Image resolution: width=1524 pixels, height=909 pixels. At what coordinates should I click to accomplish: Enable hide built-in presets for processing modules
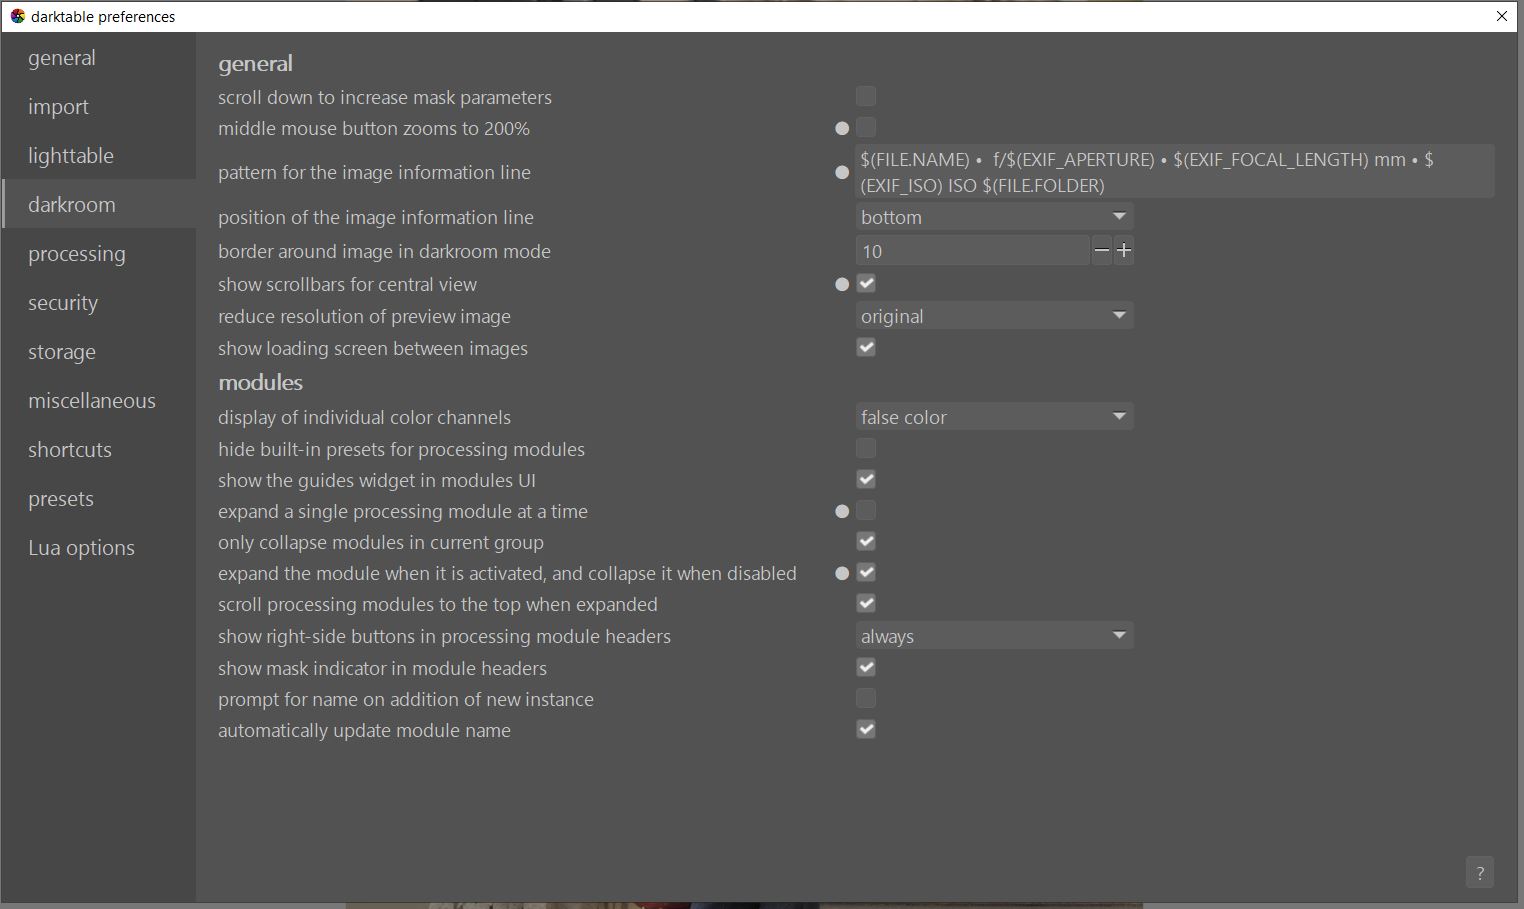click(x=866, y=448)
